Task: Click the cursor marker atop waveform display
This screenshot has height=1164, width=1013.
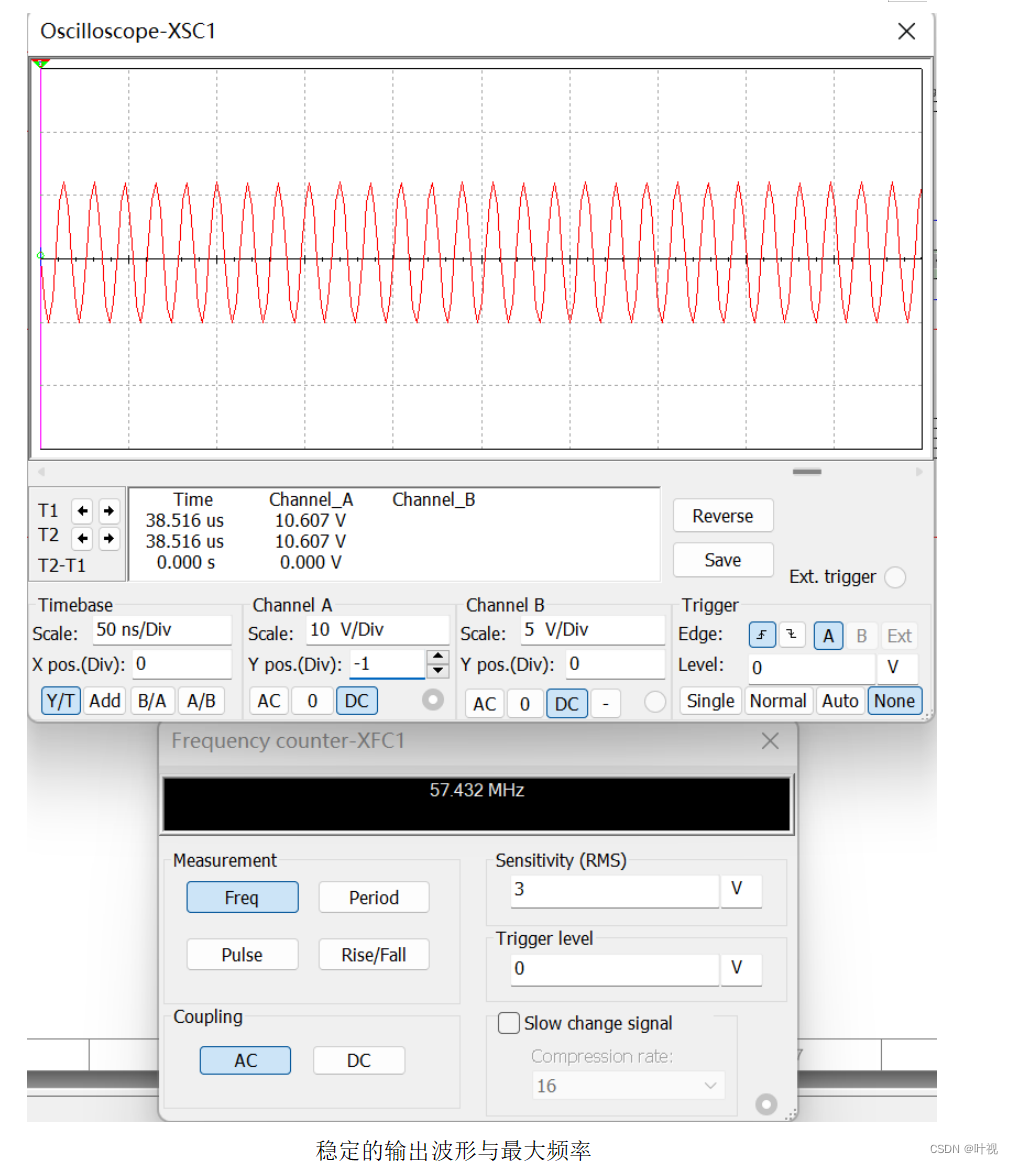Action: pyautogui.click(x=41, y=64)
